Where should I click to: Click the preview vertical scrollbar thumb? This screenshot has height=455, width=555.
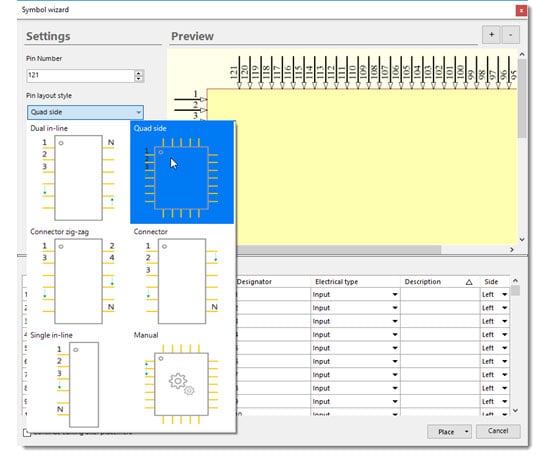(x=522, y=98)
